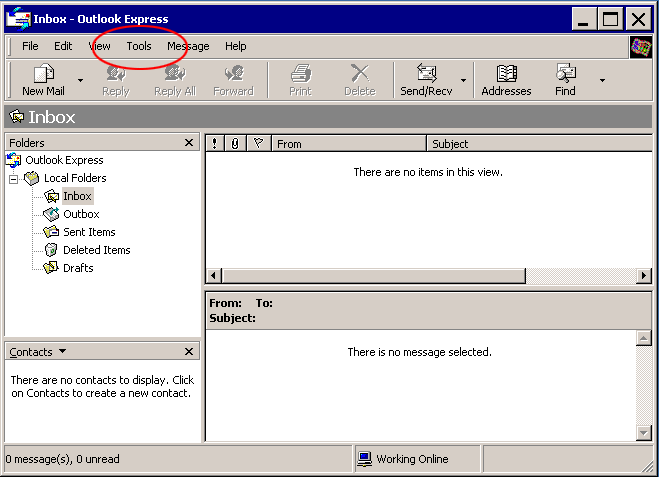Open the Tools menu
The height and width of the screenshot is (477, 659).
[139, 46]
